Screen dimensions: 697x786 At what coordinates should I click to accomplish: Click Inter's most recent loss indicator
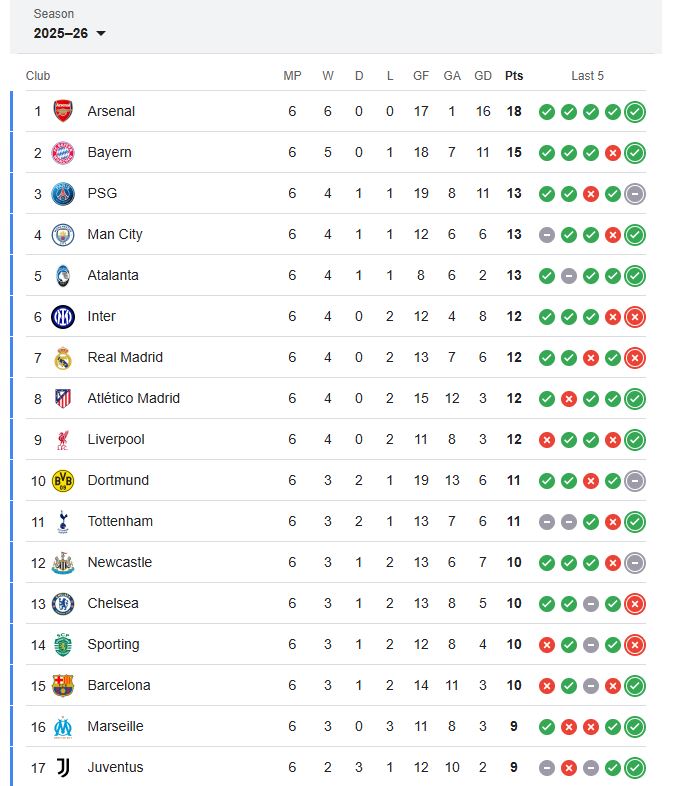635,316
